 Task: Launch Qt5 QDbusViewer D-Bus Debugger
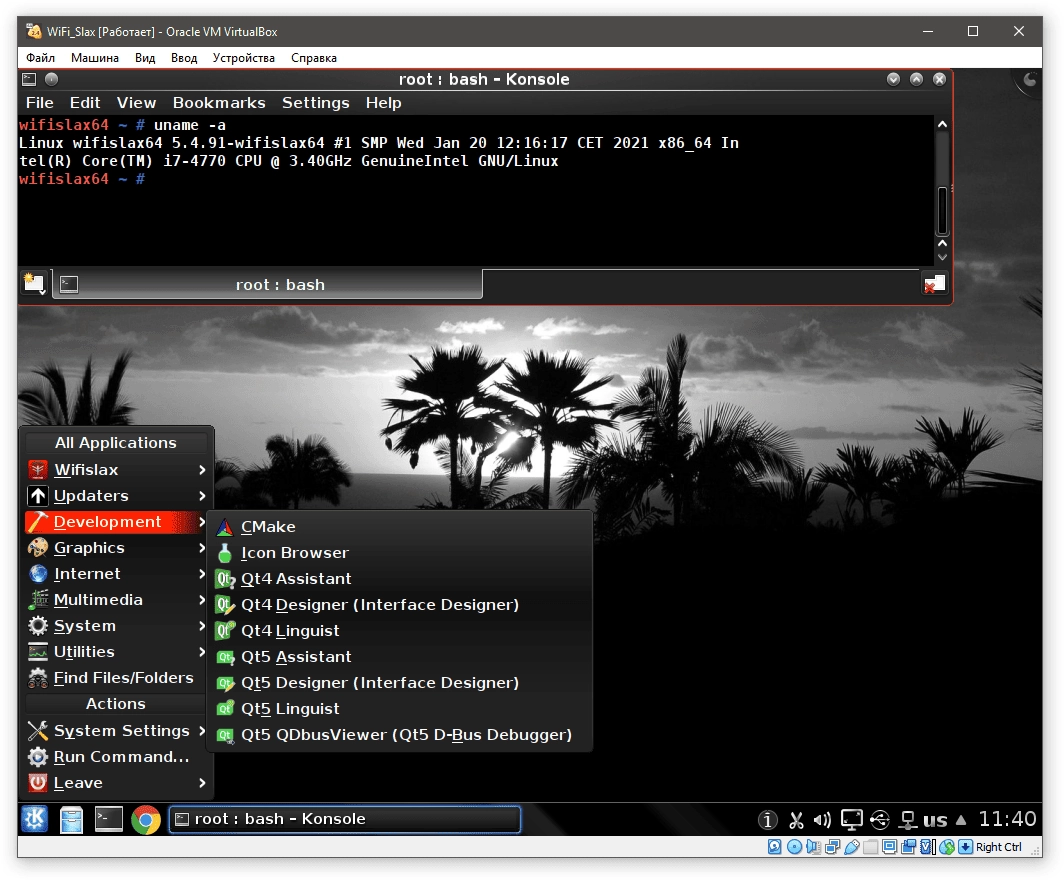(400, 735)
